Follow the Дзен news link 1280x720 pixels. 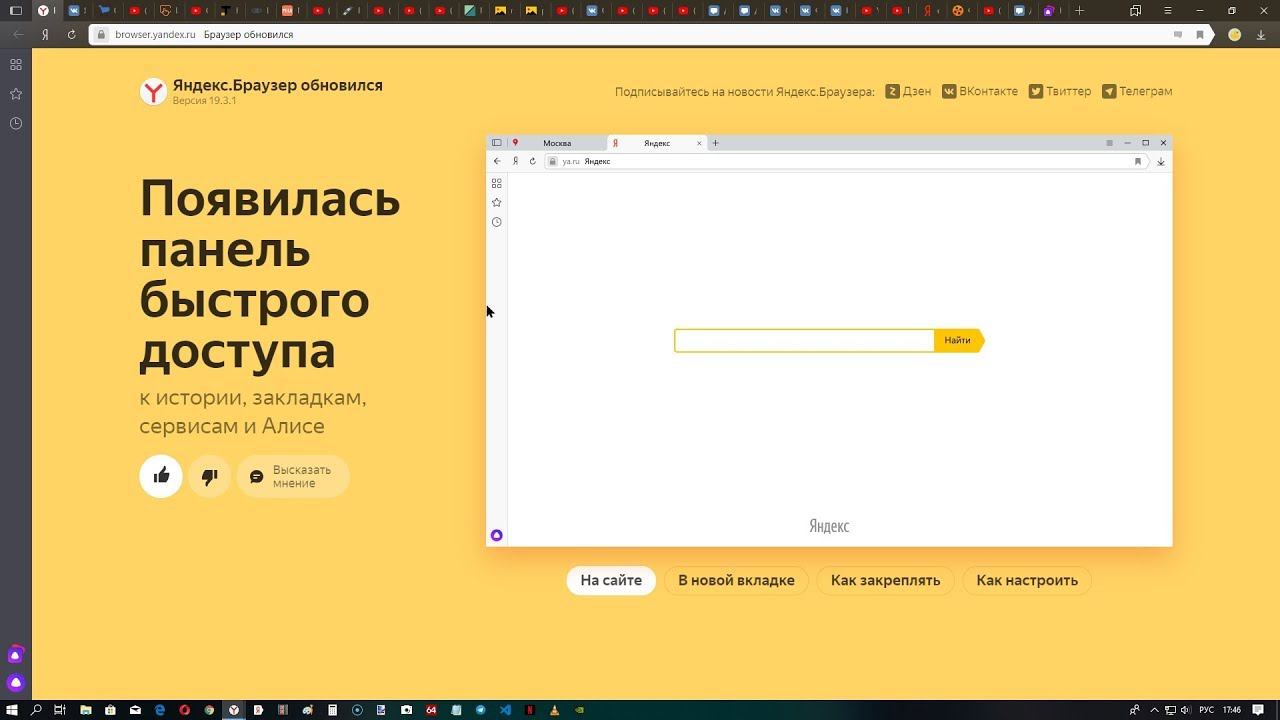coord(908,91)
